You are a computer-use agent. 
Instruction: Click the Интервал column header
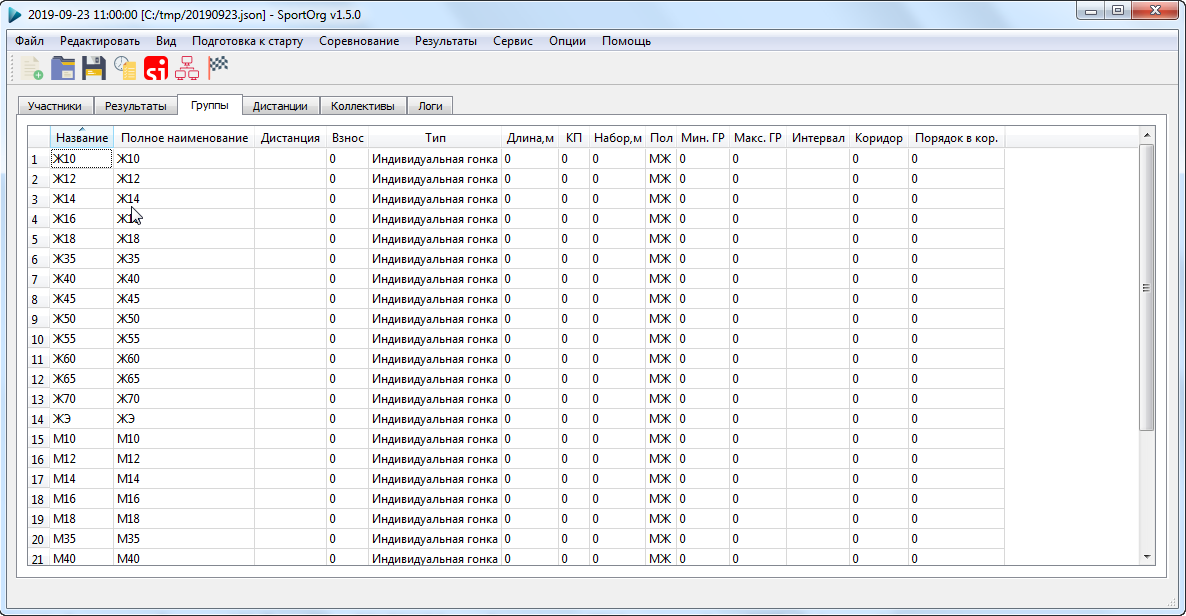tap(818, 138)
